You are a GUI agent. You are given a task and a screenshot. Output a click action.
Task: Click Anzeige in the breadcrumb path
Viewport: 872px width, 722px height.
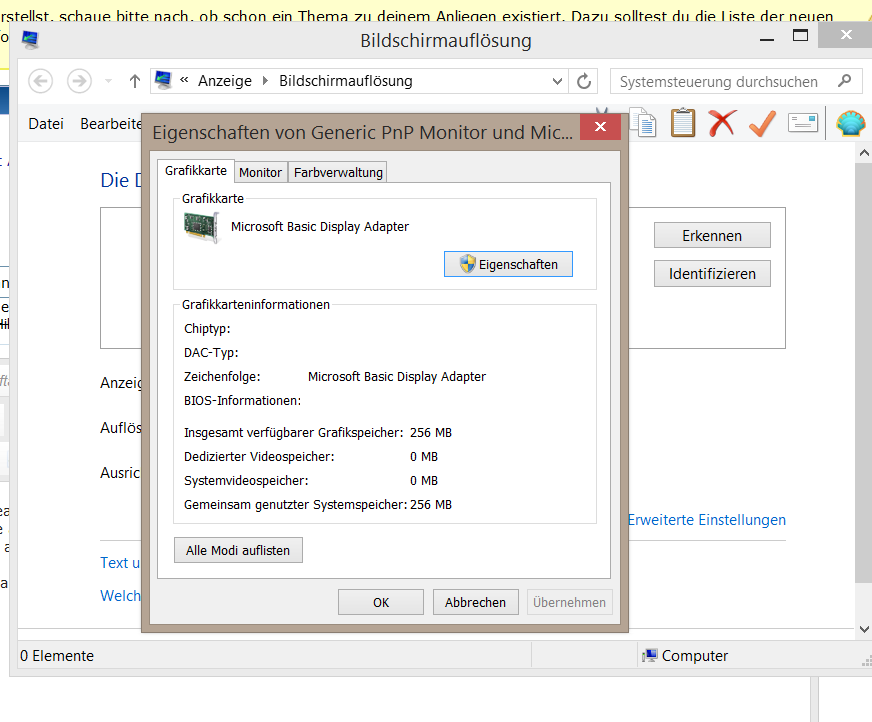pyautogui.click(x=225, y=81)
